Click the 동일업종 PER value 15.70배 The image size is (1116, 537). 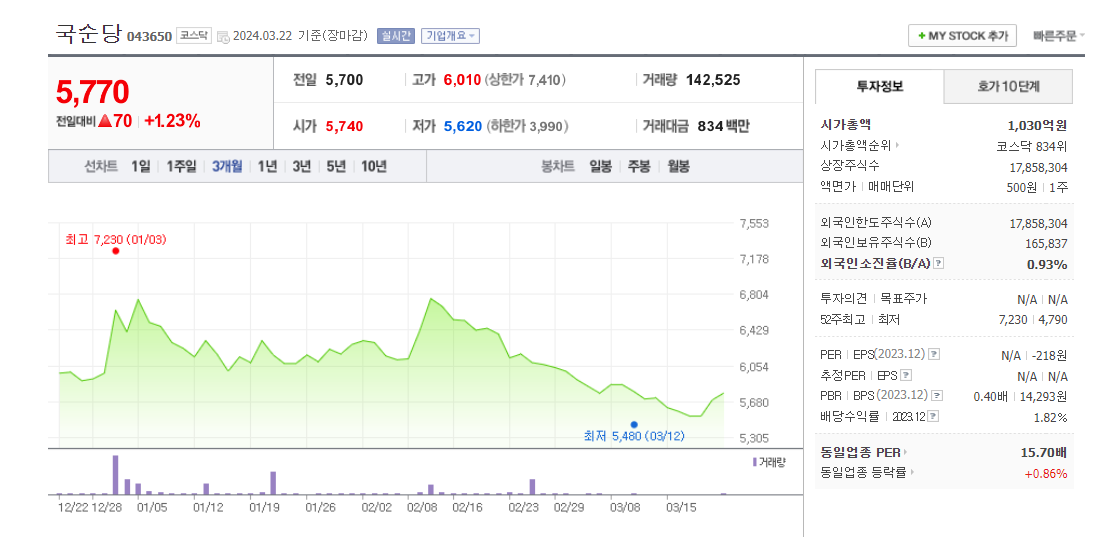click(1044, 452)
